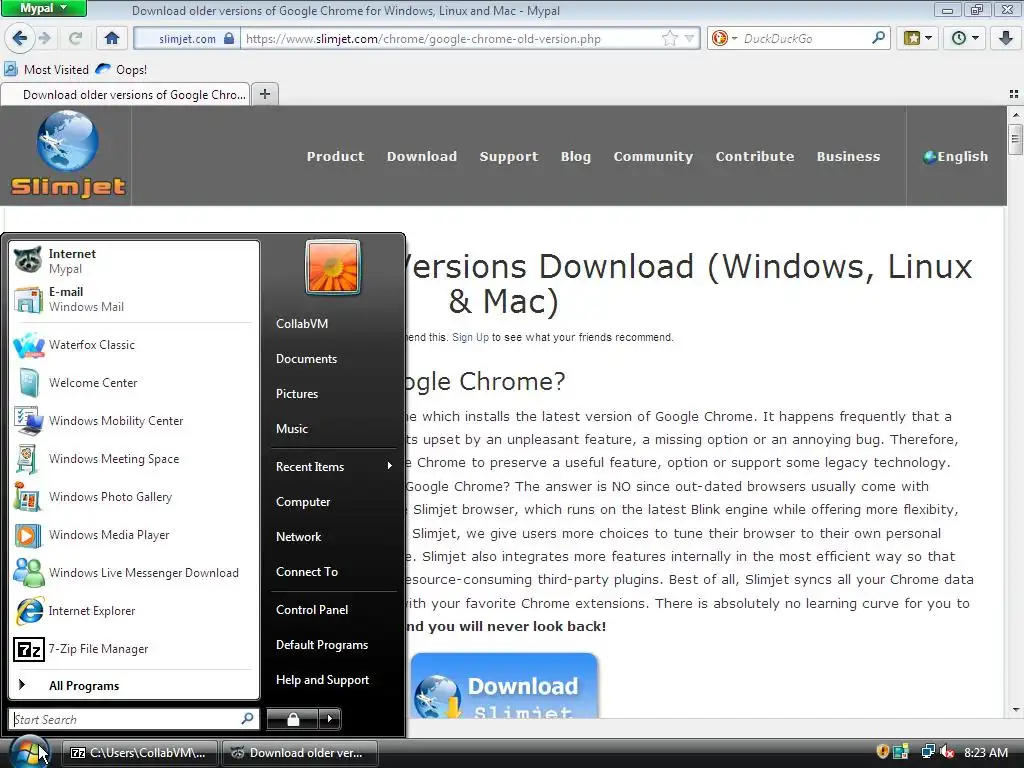Expand the Recent Items submenu

coord(333,466)
